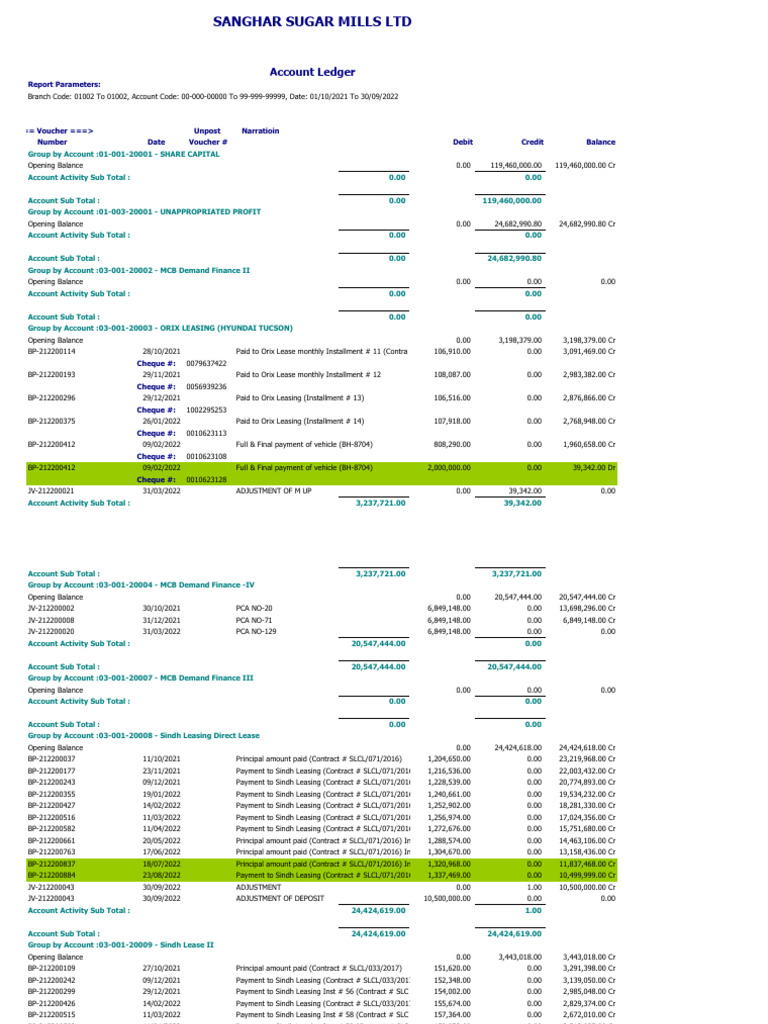
Task: Select narration ADJUSTMENT OF M UP
Action: click(274, 490)
